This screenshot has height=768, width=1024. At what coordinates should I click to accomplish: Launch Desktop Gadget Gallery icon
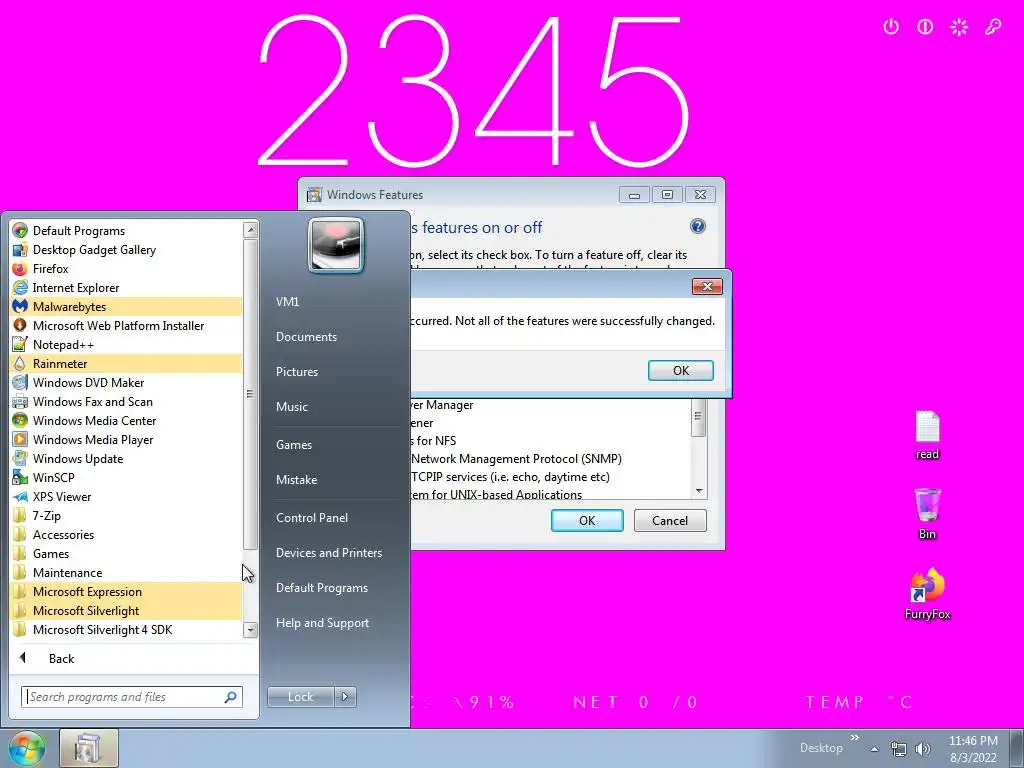click(x=20, y=249)
